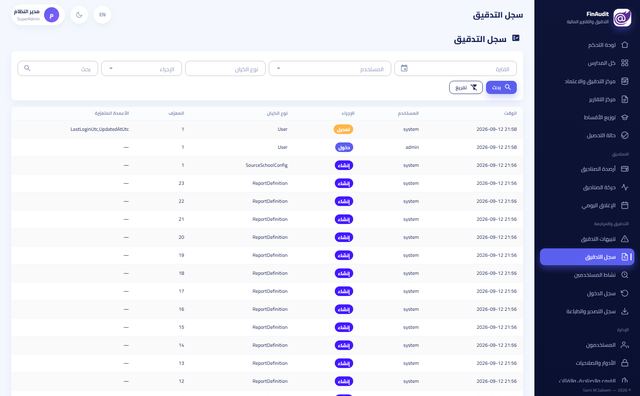Click the blue بحث search button
The image size is (640, 396).
501,87
